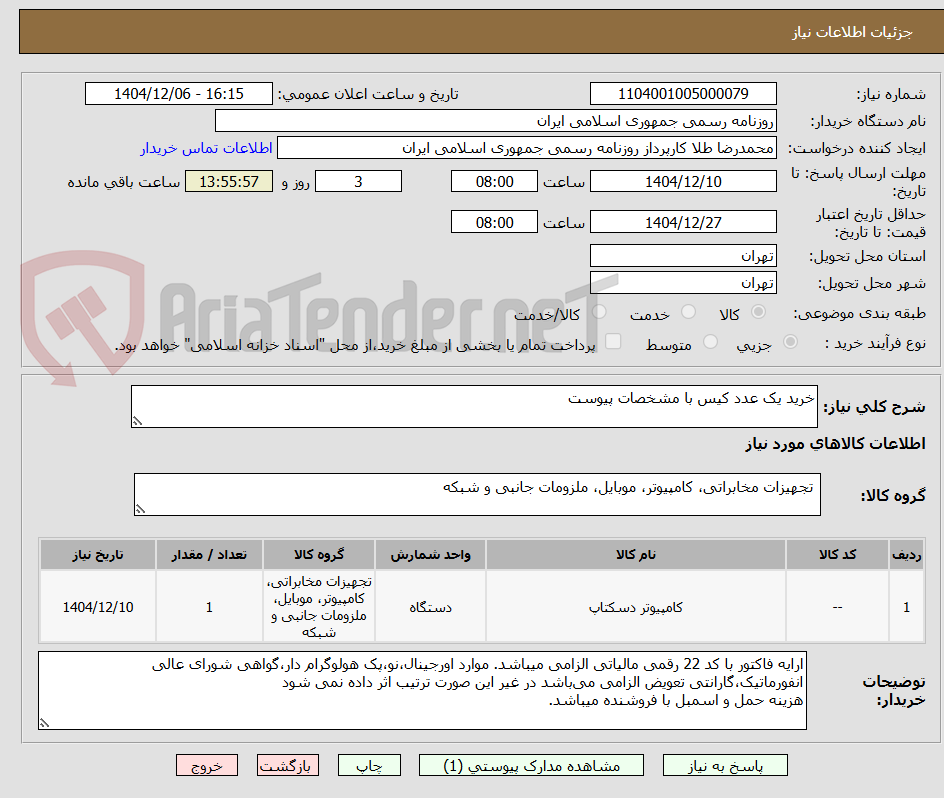The width and height of the screenshot is (944, 798).
Task: Click the کد کالا column header
Action: [x=837, y=555]
